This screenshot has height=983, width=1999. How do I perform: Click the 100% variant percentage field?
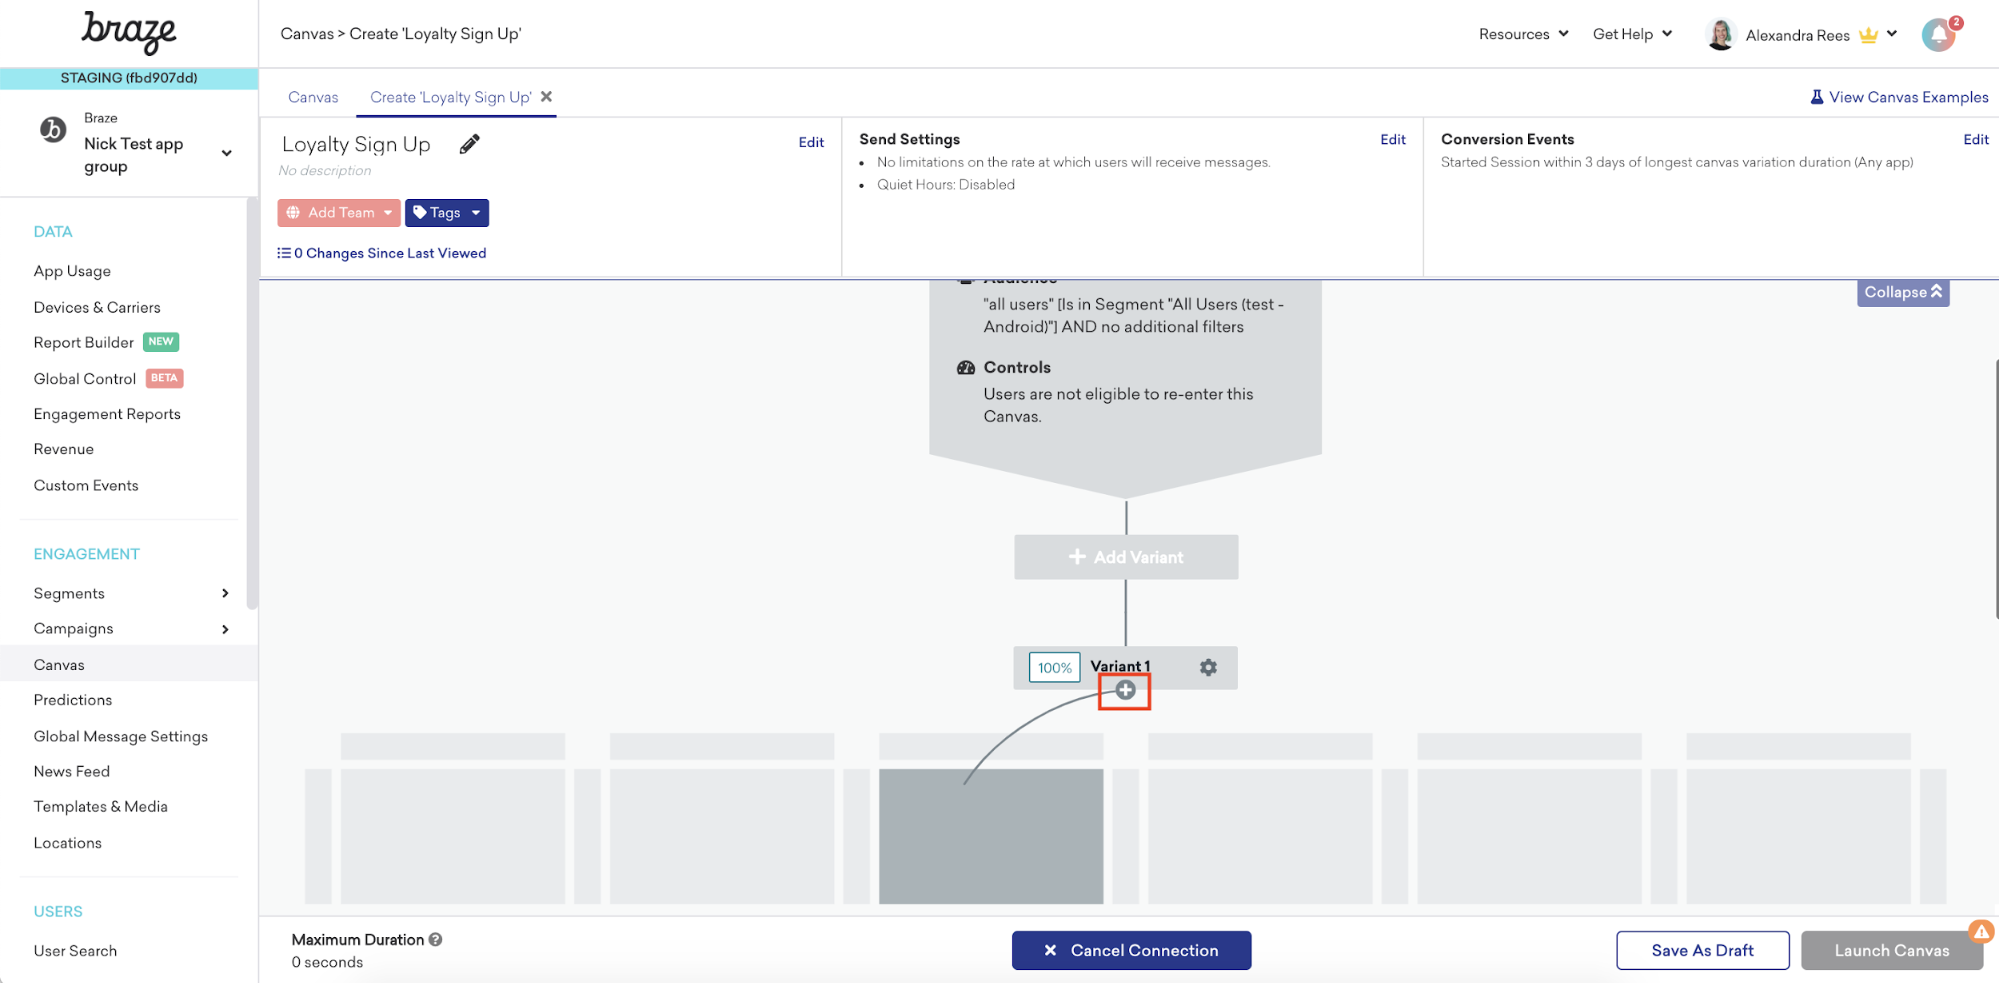click(1054, 667)
